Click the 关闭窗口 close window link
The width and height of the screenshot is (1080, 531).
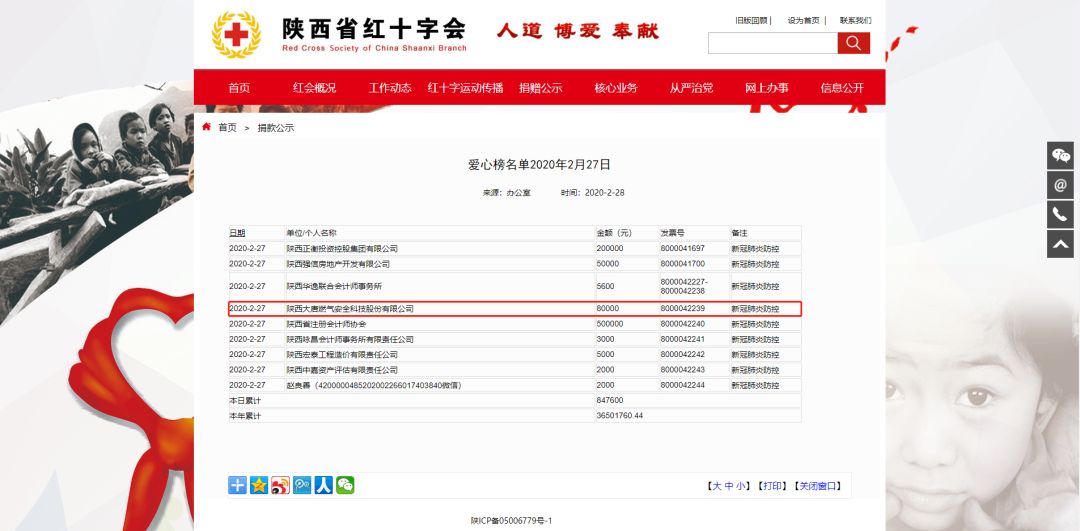click(x=818, y=486)
